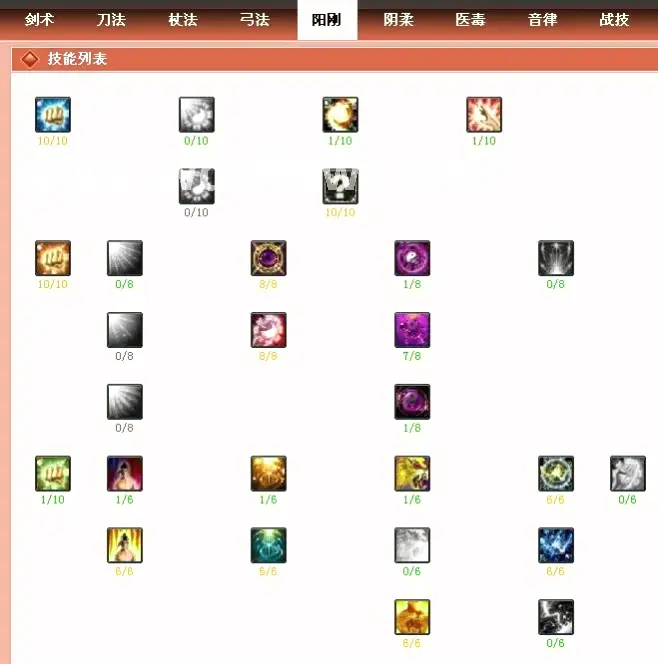Click the red hand skill icon at 1/10
Screen dimensions: 658x664
(x=484, y=115)
